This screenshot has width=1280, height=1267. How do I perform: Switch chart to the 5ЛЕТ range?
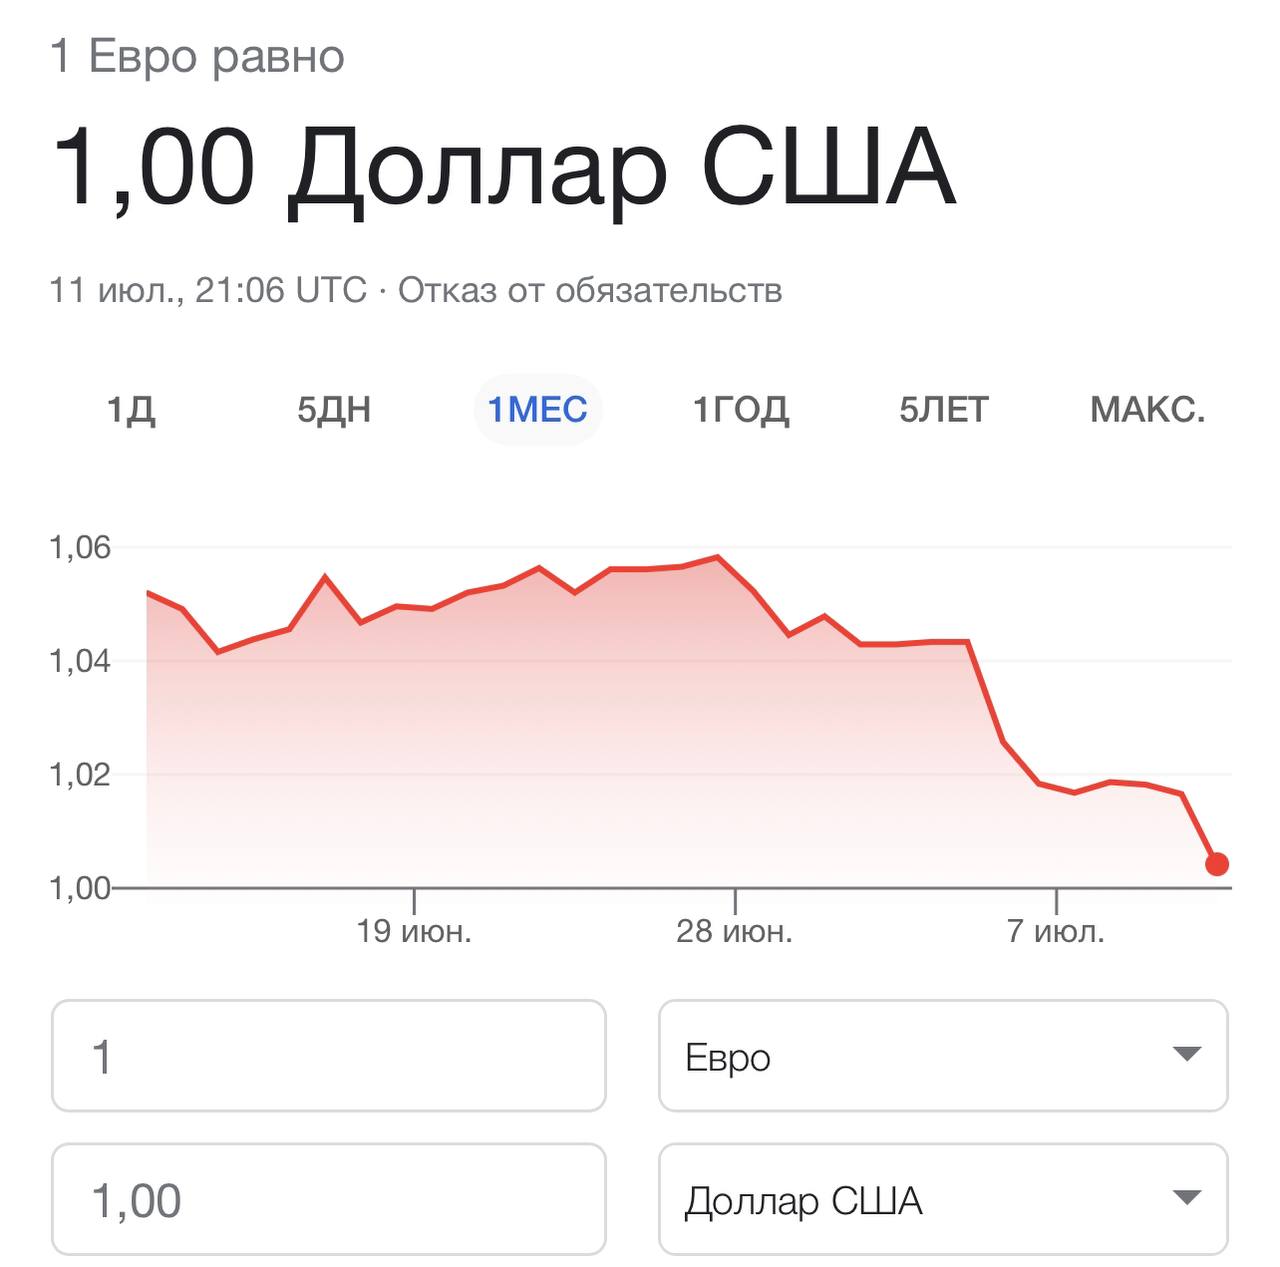tap(943, 410)
